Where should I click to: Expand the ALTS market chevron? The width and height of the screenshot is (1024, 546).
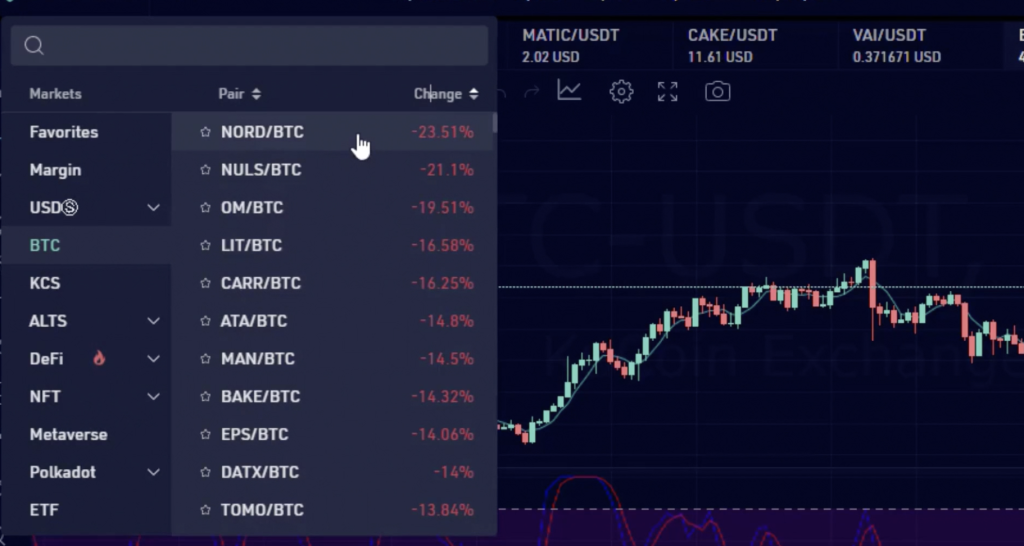click(x=153, y=321)
